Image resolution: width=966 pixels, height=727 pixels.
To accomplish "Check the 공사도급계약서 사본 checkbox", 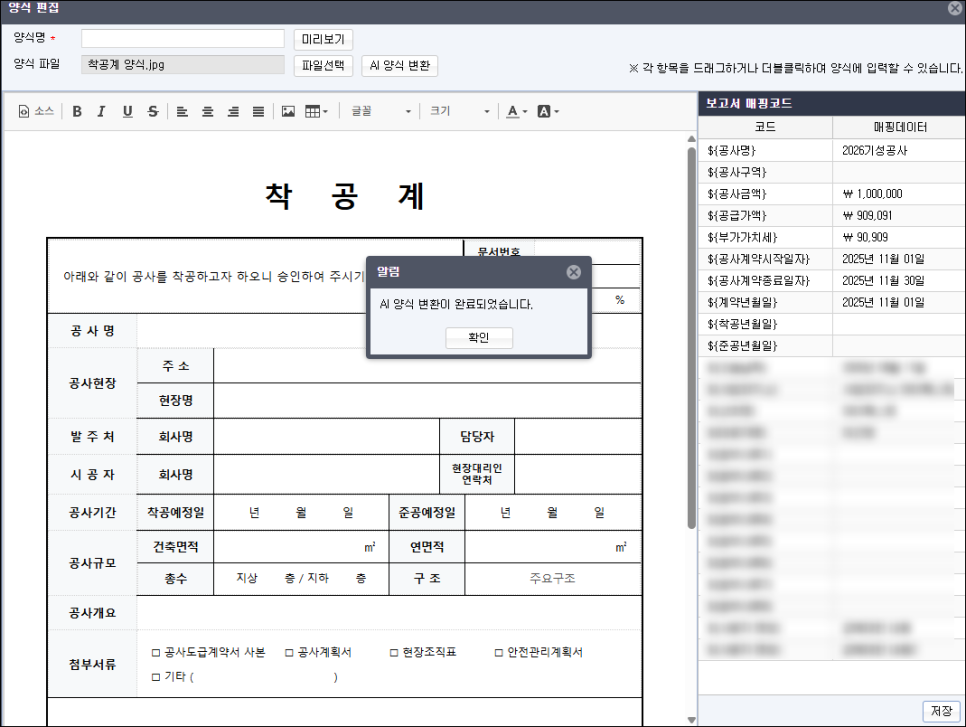I will (x=156, y=652).
